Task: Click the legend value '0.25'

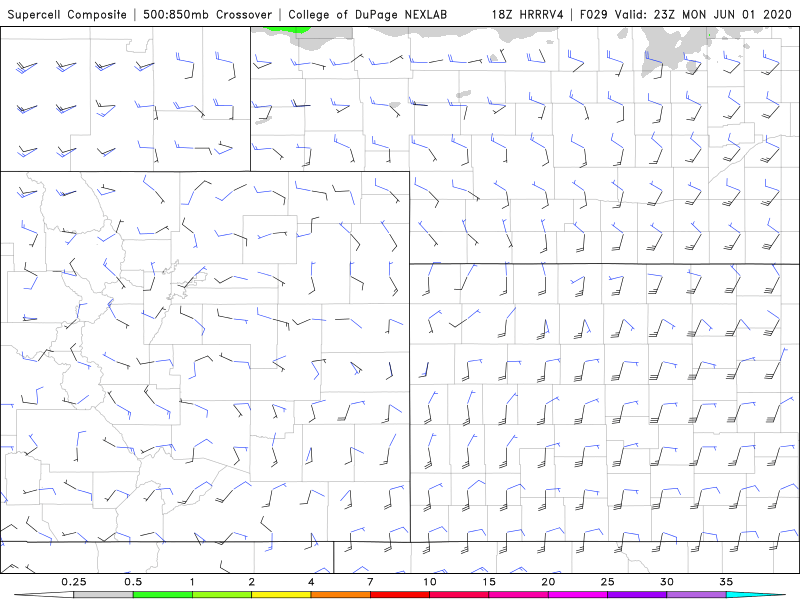Action: click(74, 582)
